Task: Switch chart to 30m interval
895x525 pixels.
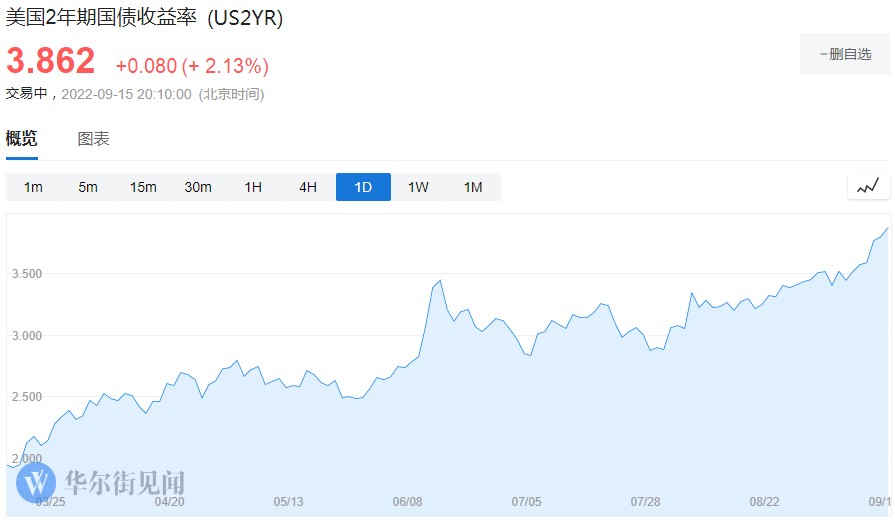Action: point(198,187)
